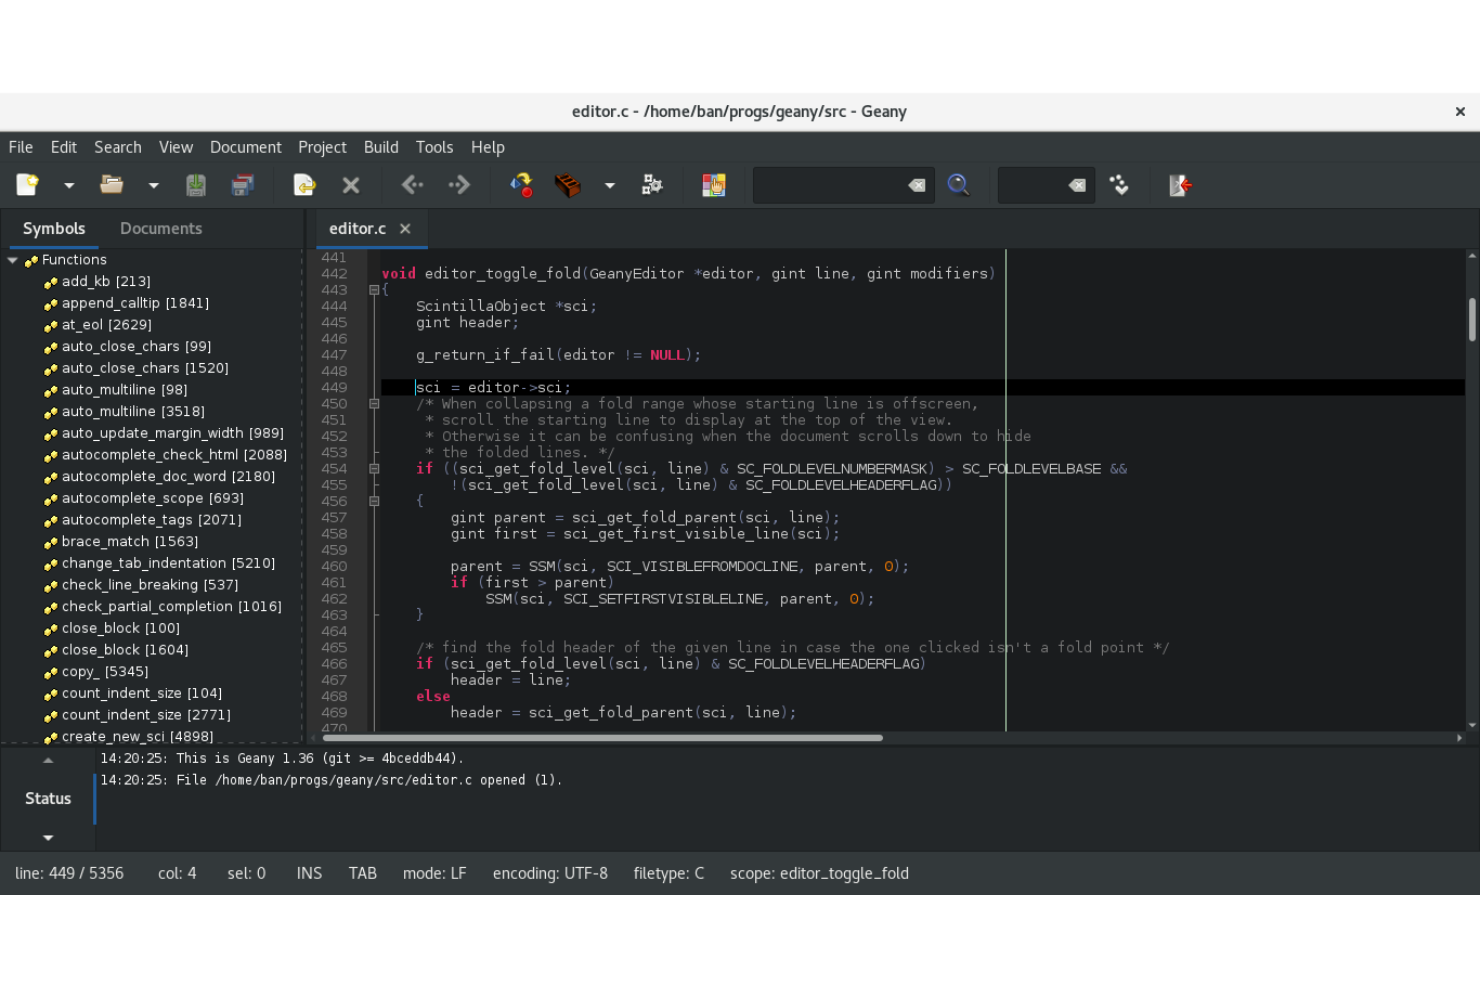Toggle the fold marker at line 456
The height and width of the screenshot is (987, 1480).
pyautogui.click(x=374, y=501)
